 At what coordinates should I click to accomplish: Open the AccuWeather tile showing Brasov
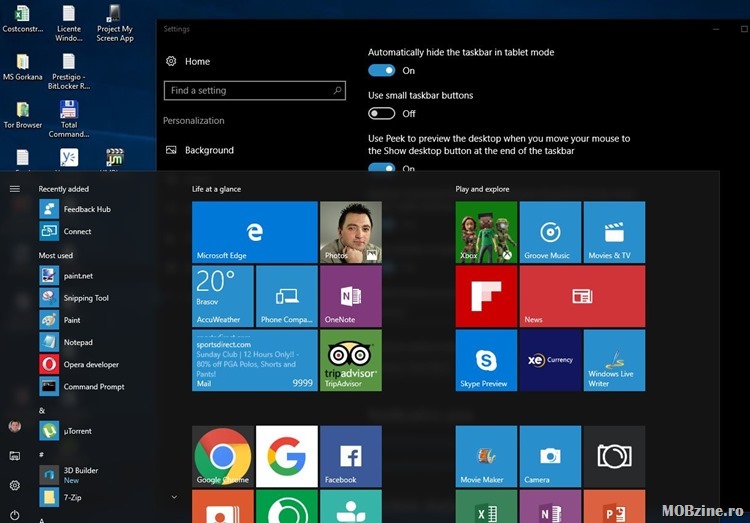click(222, 296)
